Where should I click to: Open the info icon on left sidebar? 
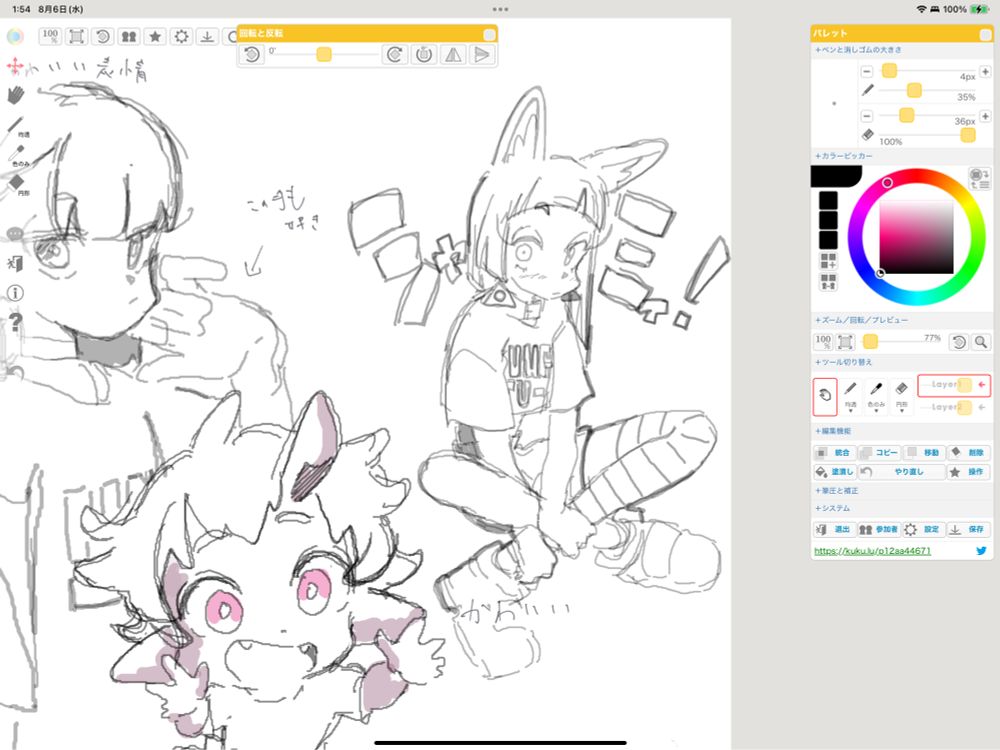(15, 293)
